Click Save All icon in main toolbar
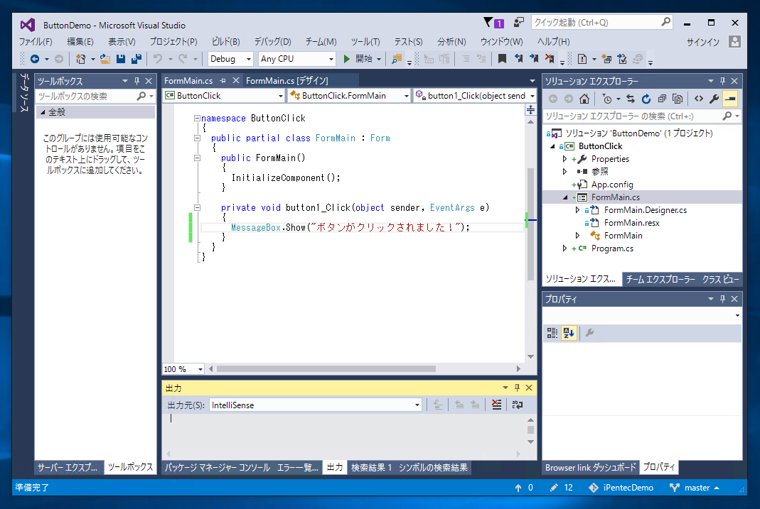 coord(136,59)
